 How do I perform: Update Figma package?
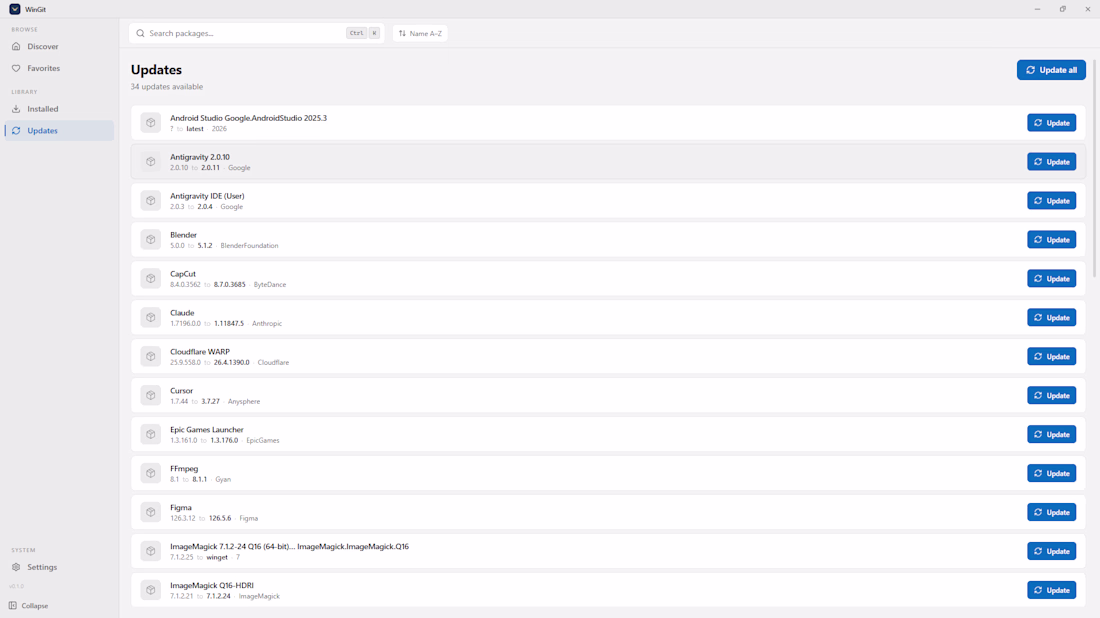pos(1052,512)
